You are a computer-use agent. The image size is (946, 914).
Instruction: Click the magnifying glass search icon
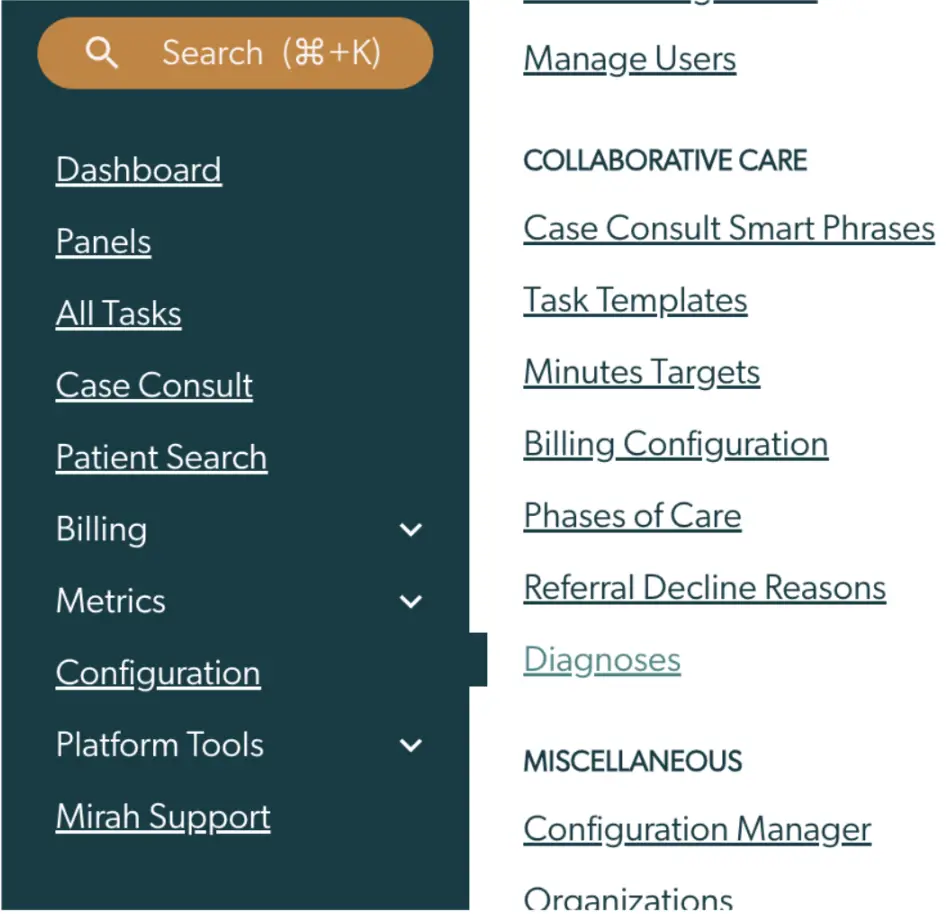[x=103, y=53]
